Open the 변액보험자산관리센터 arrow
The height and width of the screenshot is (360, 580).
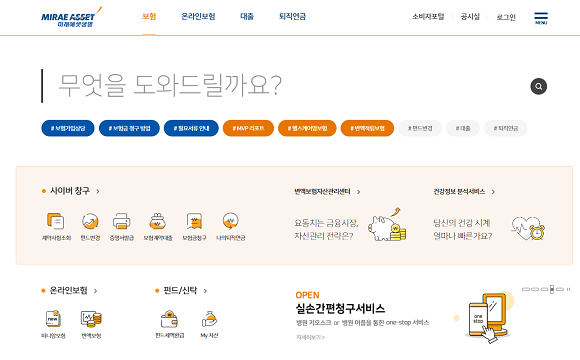click(x=358, y=192)
